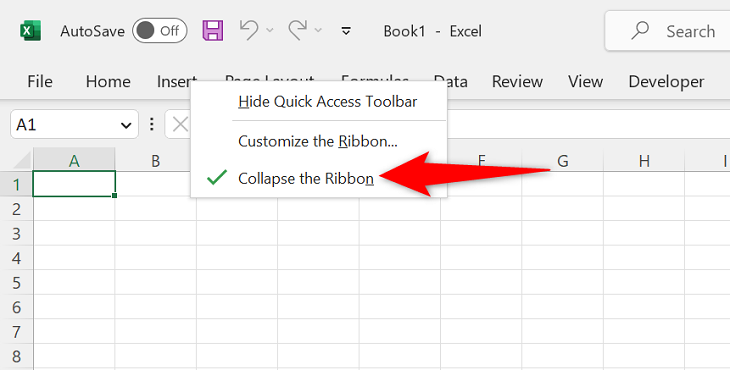Switch to the Developer tab

(x=666, y=81)
